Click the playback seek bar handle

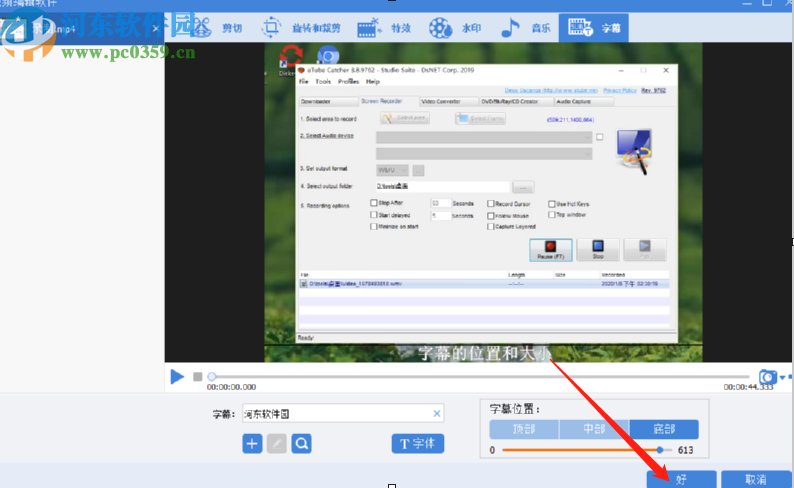[x=212, y=376]
